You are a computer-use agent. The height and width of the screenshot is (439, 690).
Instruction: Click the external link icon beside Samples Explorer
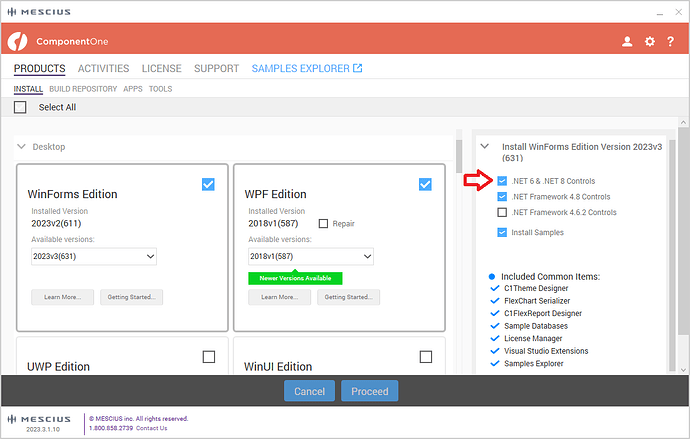(x=358, y=68)
